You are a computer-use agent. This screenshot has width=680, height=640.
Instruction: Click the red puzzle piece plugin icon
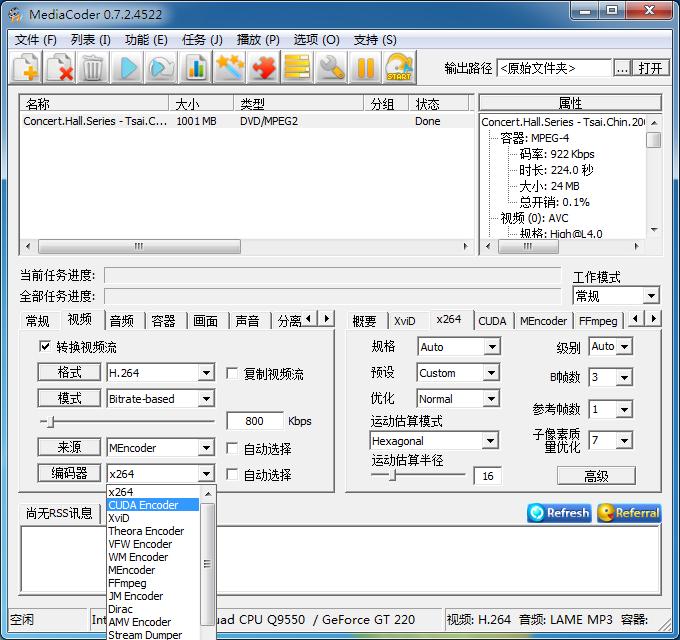coord(264,67)
